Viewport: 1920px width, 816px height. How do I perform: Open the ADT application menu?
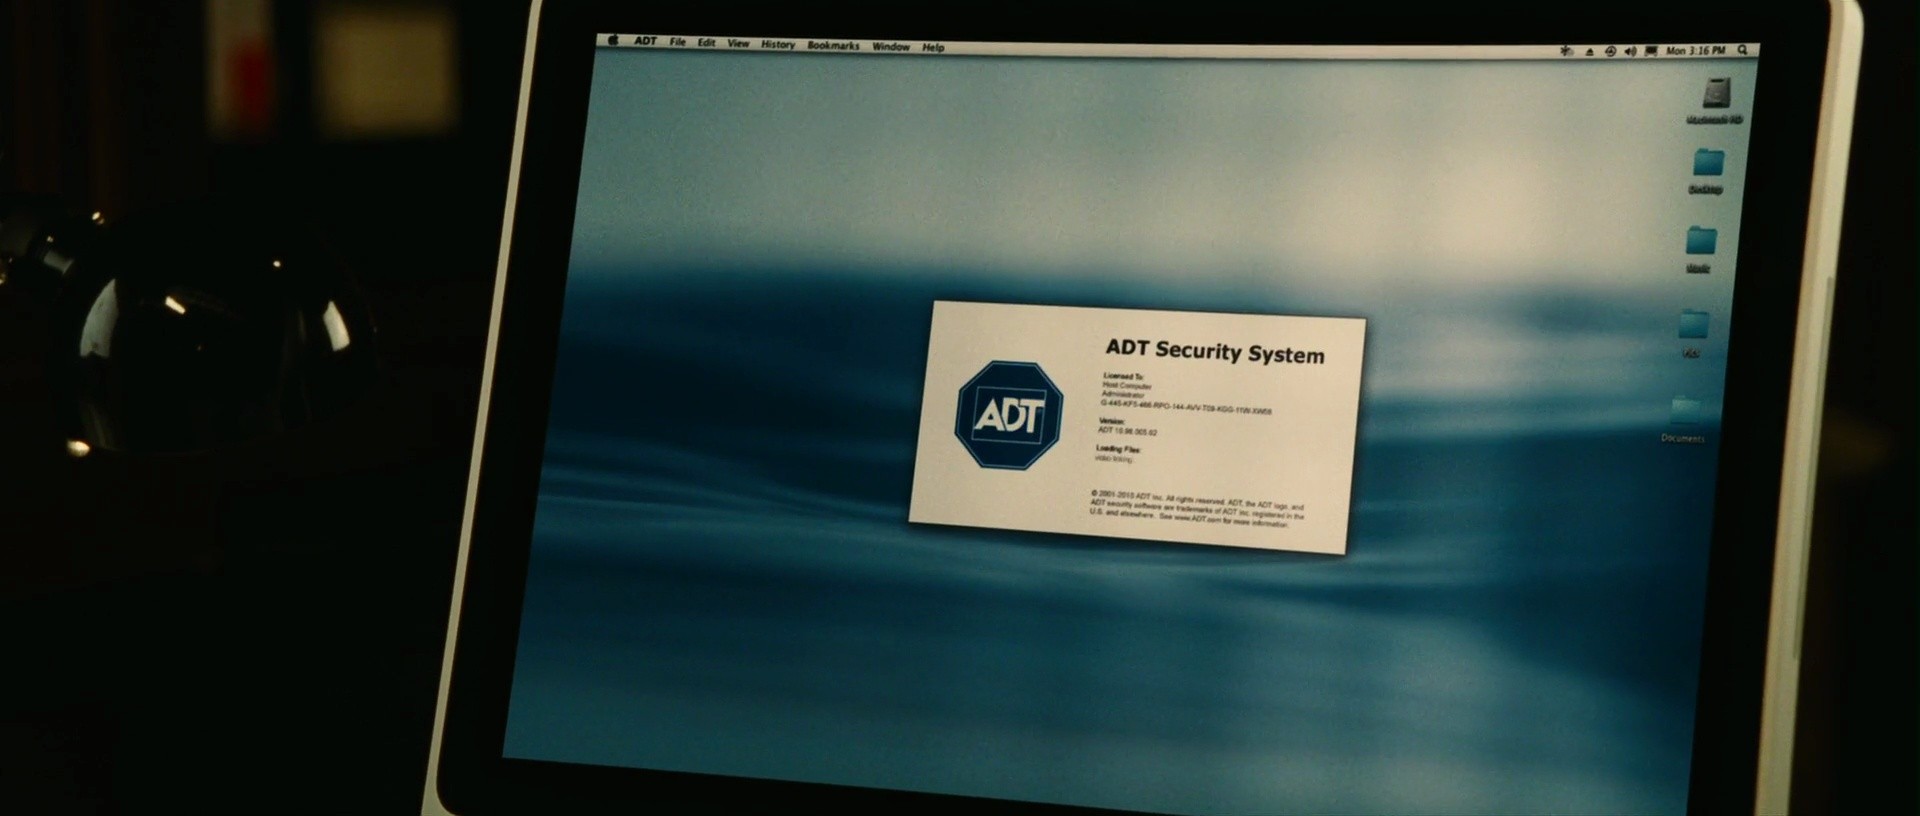[x=646, y=42]
